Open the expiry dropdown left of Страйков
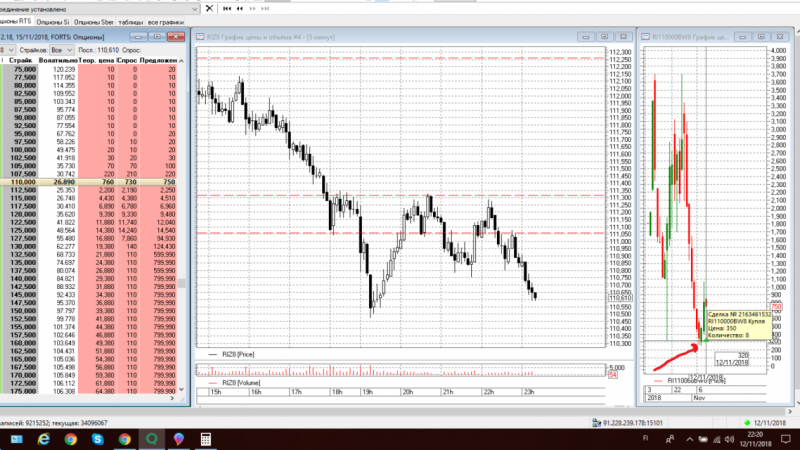The height and width of the screenshot is (450, 800). [7, 50]
